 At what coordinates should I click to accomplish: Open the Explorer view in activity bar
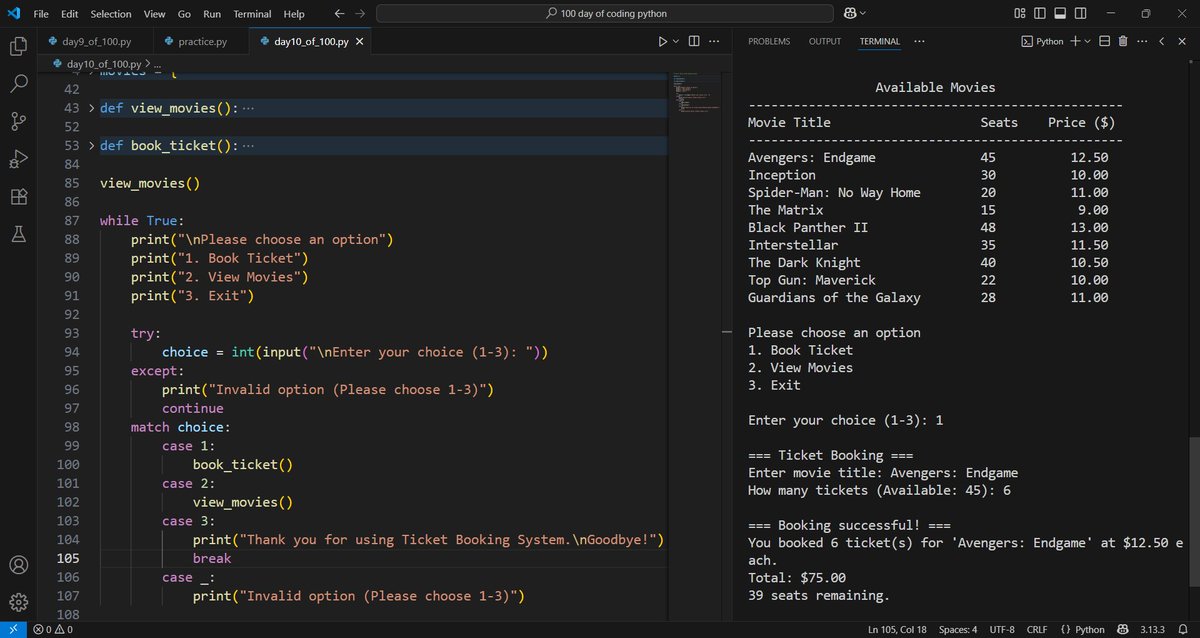pos(18,46)
